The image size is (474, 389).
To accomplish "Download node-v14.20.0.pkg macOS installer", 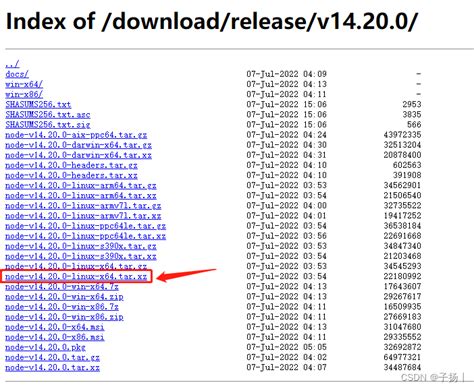I will (45, 347).
